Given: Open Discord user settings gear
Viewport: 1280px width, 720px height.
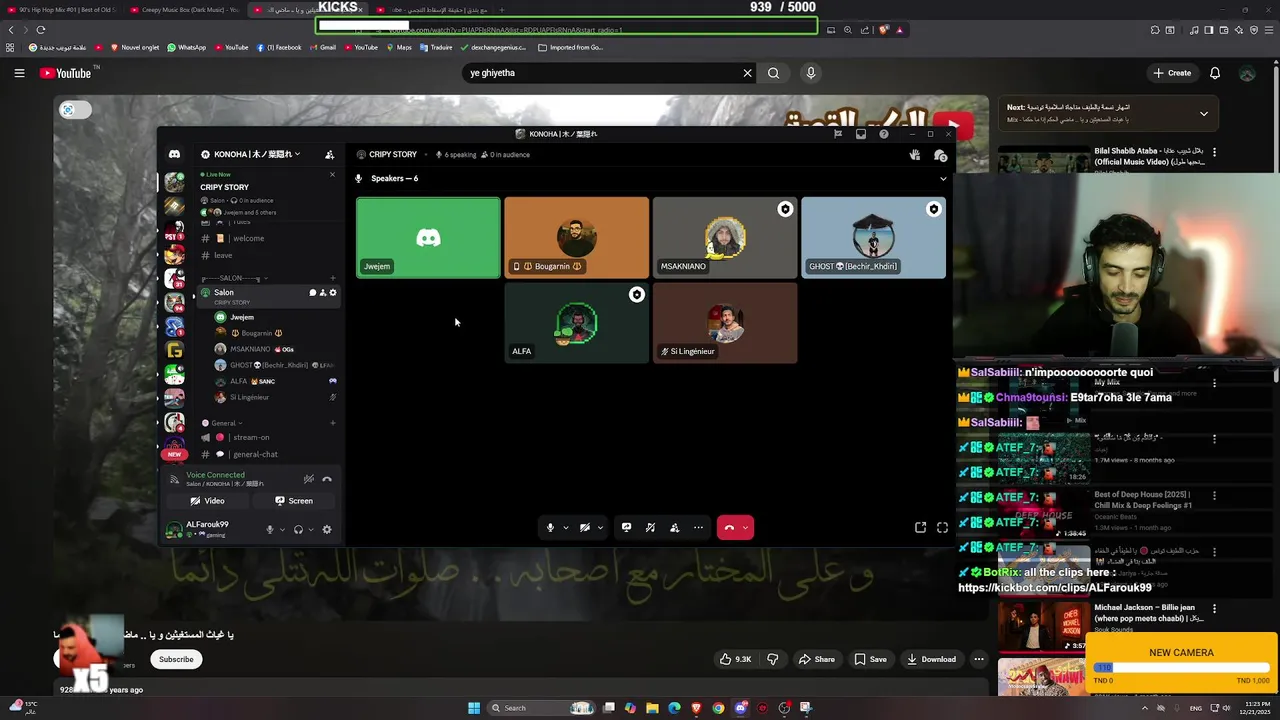Looking at the screenshot, I should 326,529.
